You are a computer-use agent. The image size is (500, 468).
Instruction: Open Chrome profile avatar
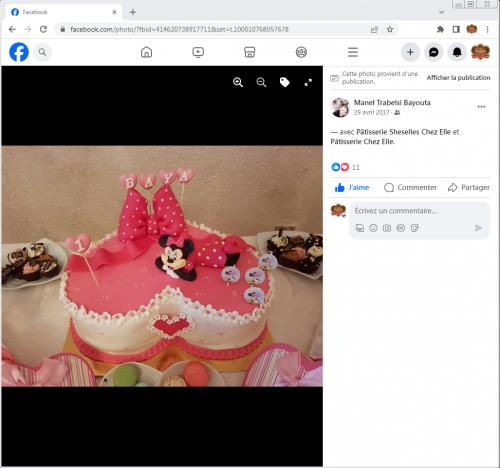click(472, 29)
